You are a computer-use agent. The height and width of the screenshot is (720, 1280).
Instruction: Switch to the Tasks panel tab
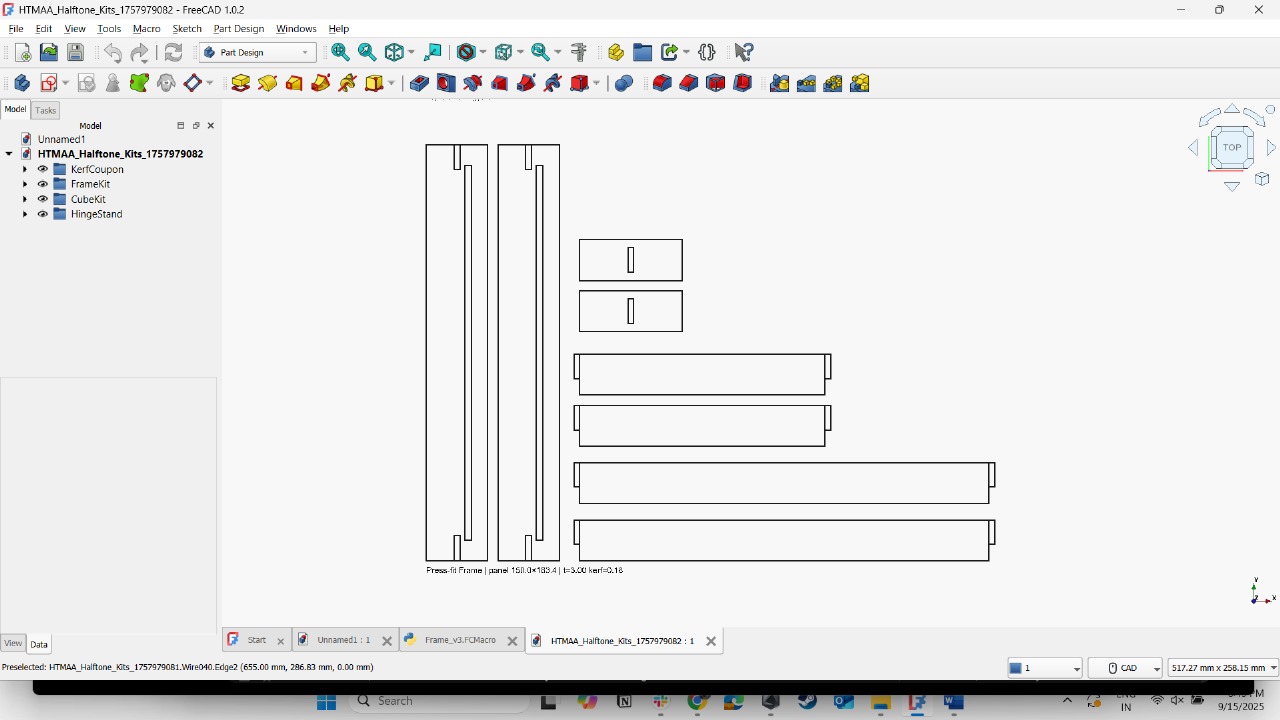[x=46, y=110]
